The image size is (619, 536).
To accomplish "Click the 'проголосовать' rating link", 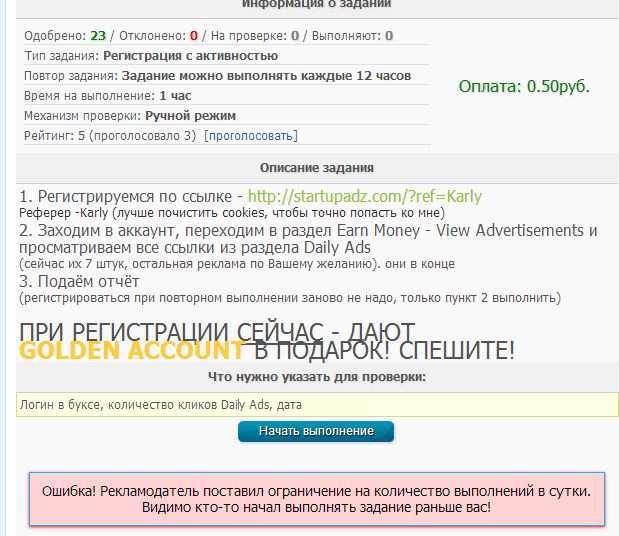I will (x=251, y=136).
